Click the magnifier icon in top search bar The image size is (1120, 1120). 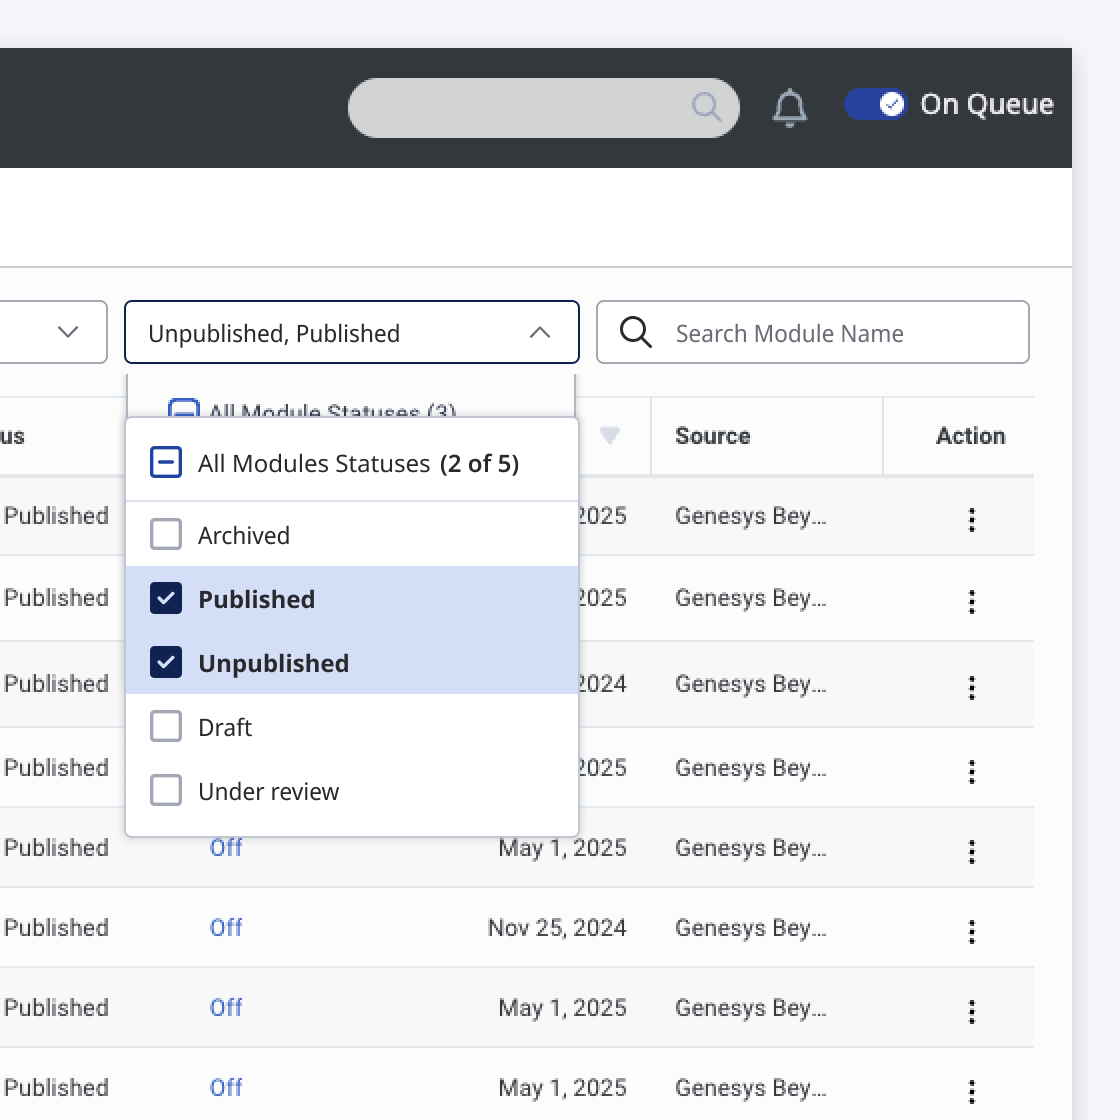tap(706, 107)
